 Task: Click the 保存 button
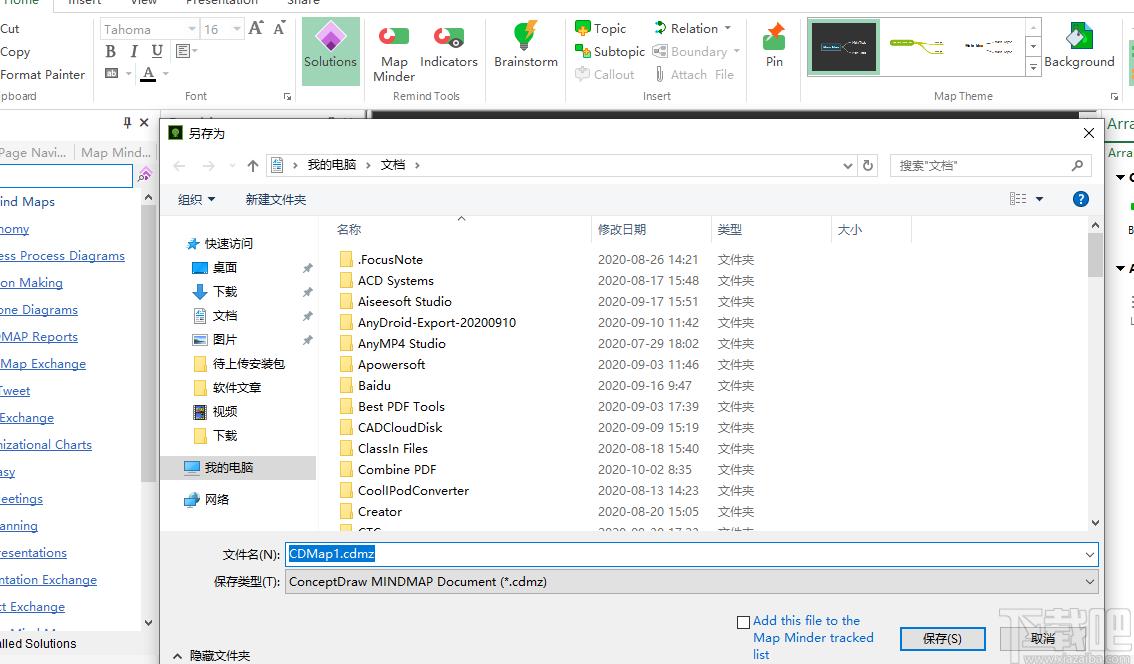click(942, 639)
